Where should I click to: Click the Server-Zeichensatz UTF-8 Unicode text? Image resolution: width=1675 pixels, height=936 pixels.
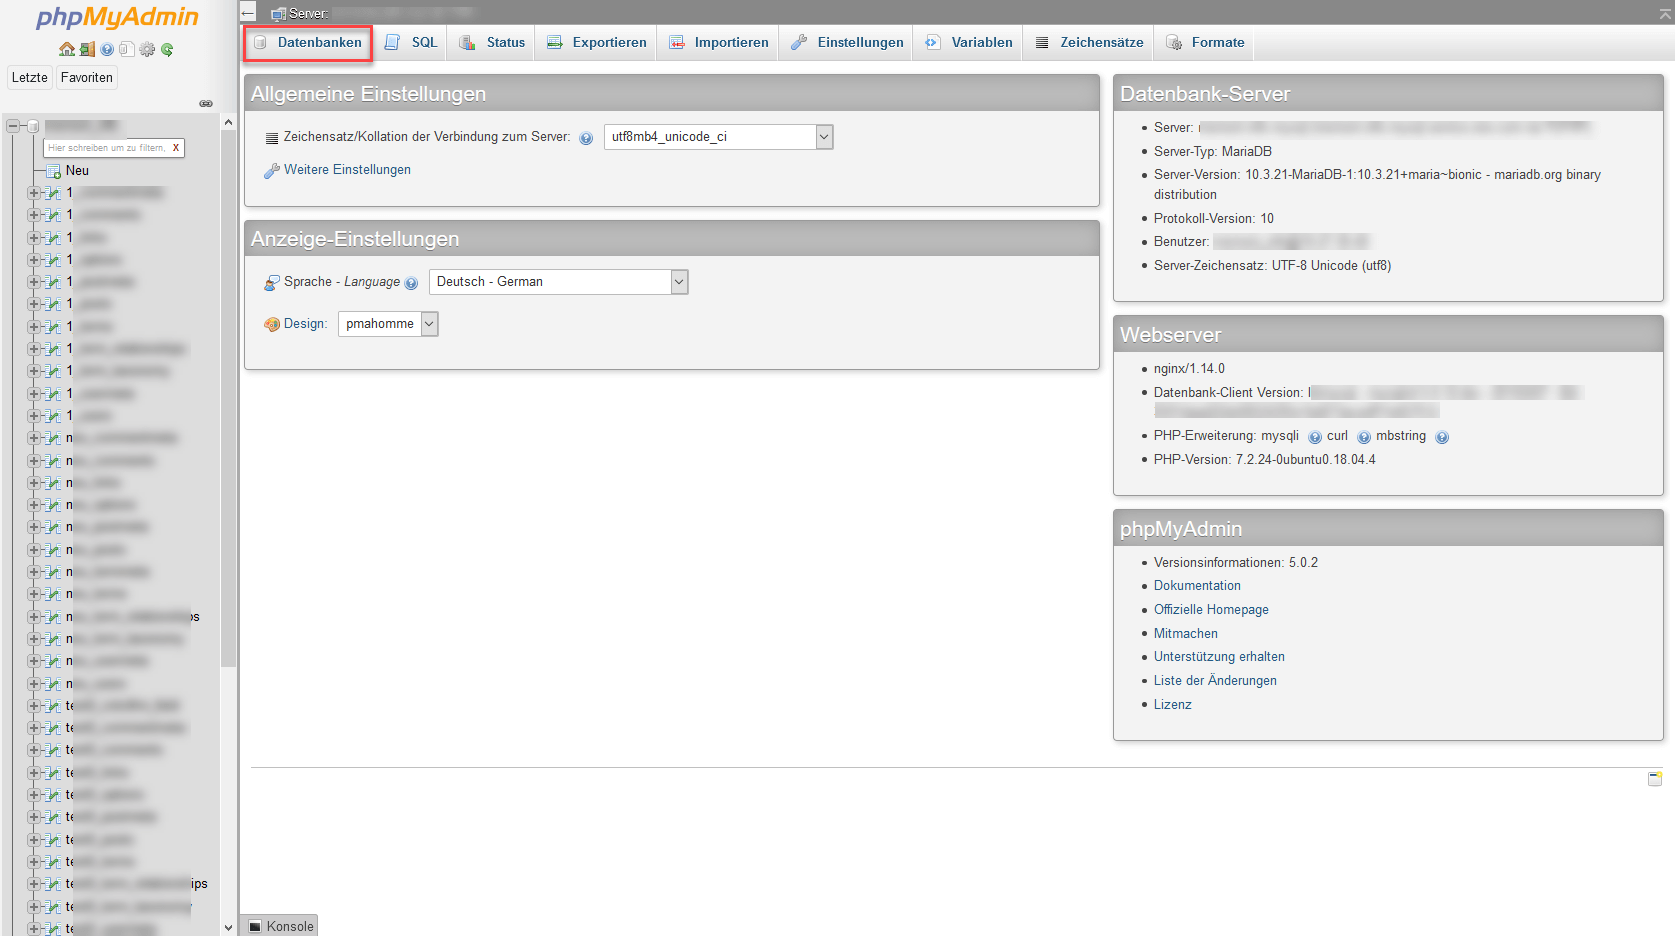[1273, 266]
